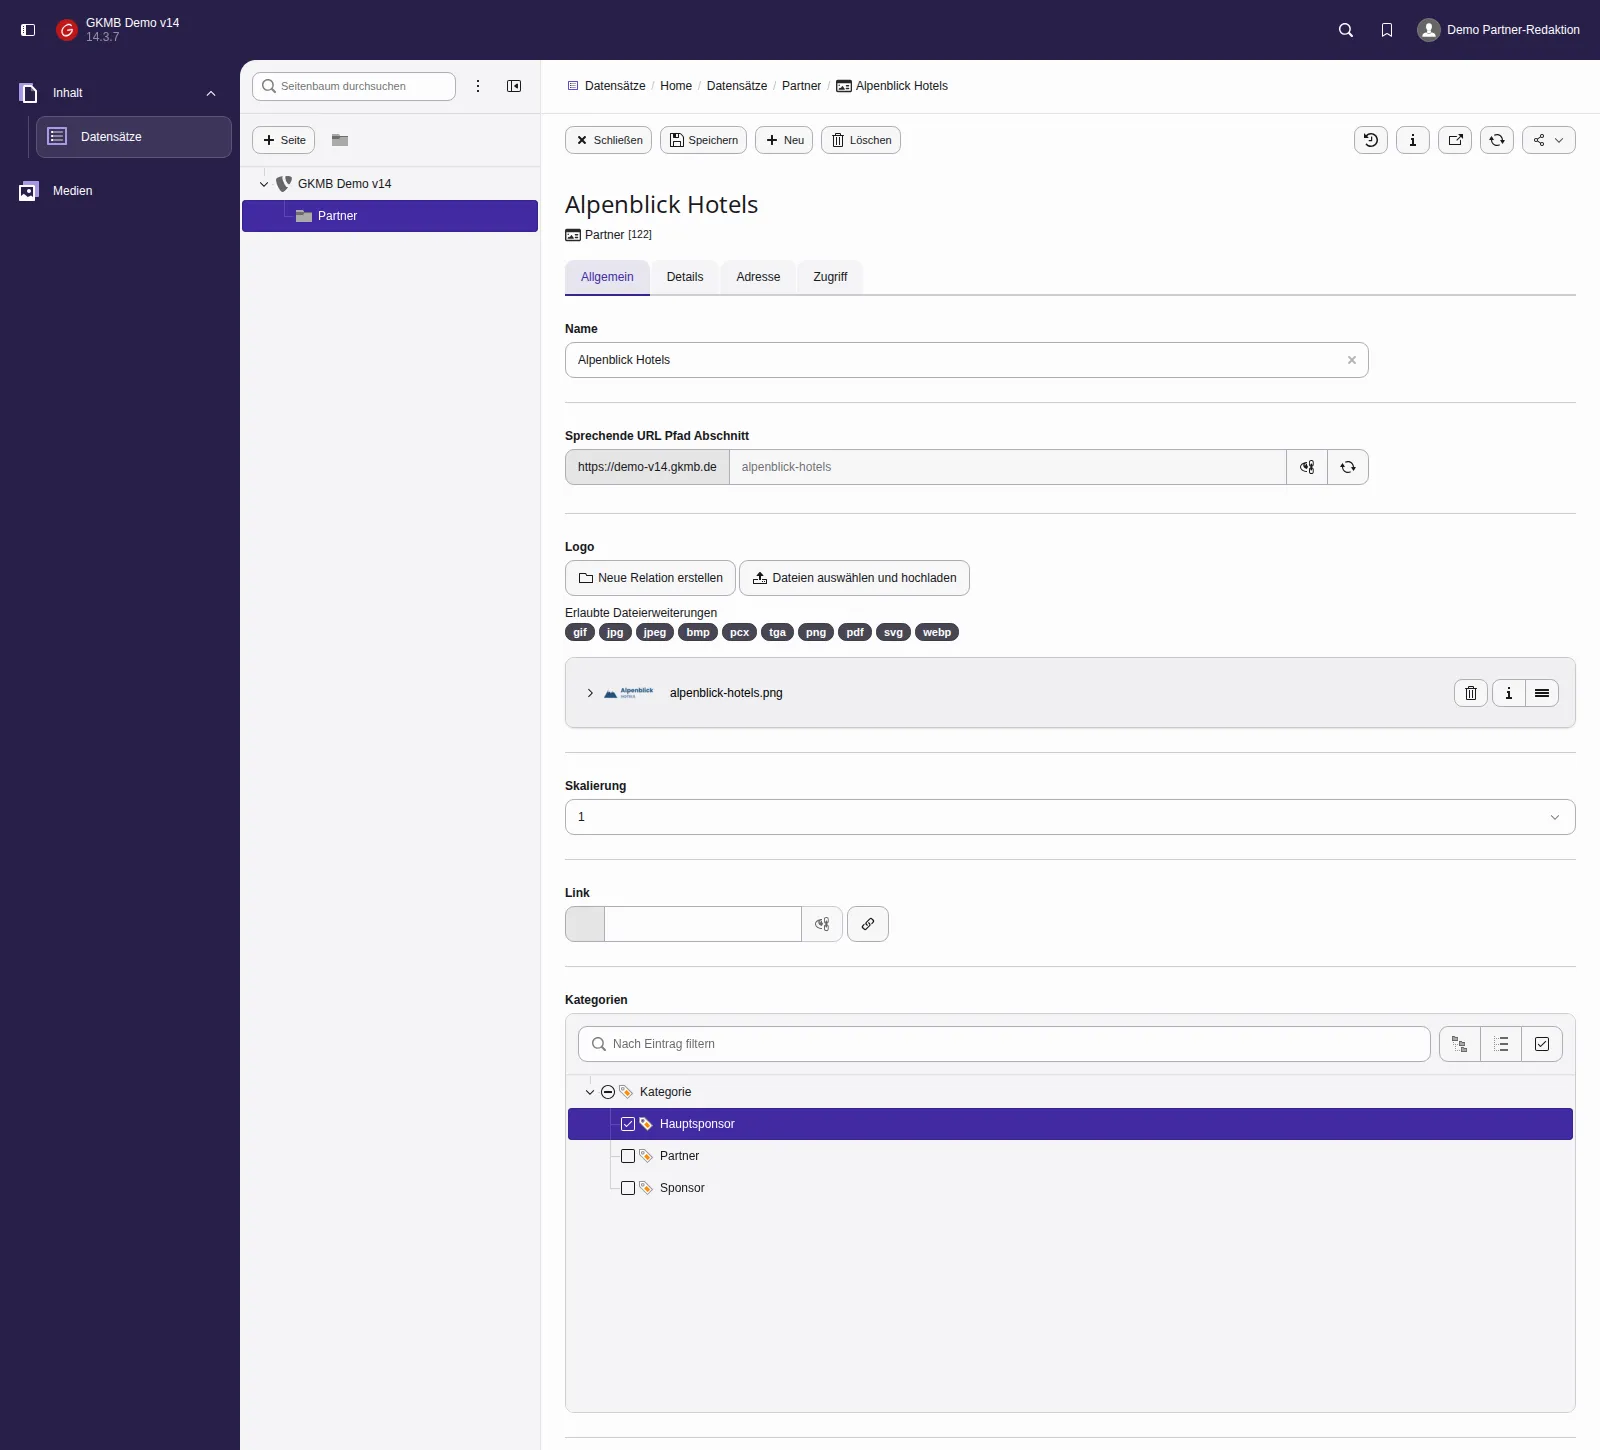Screen dimensions: 1600x1450
Task: Click Home in the breadcrumb
Action: [676, 86]
